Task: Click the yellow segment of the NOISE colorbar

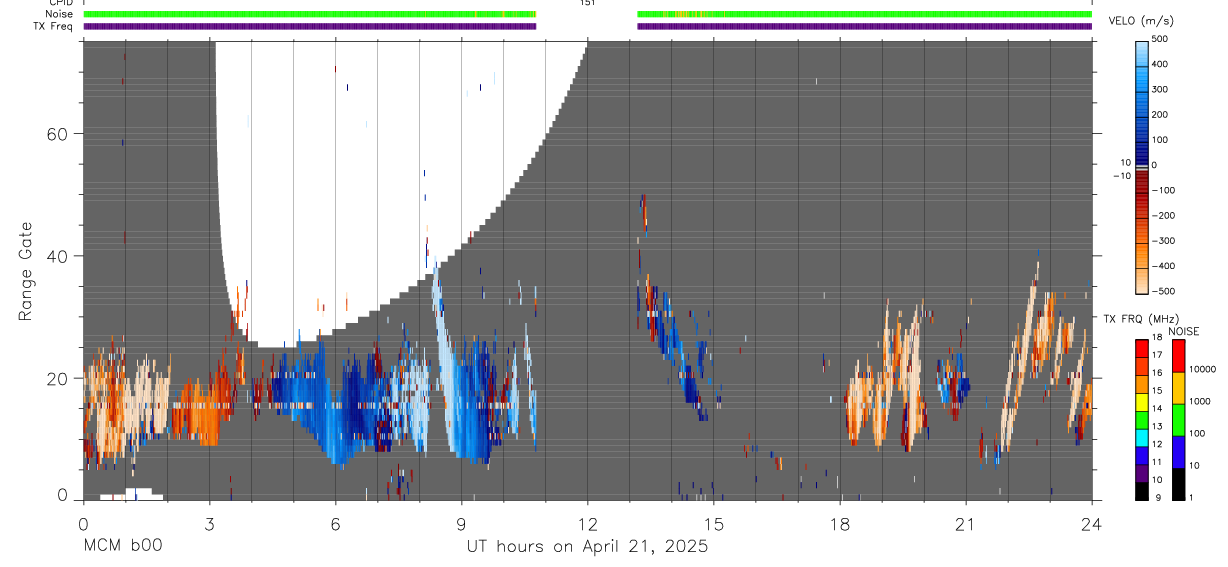Action: [x=1178, y=388]
